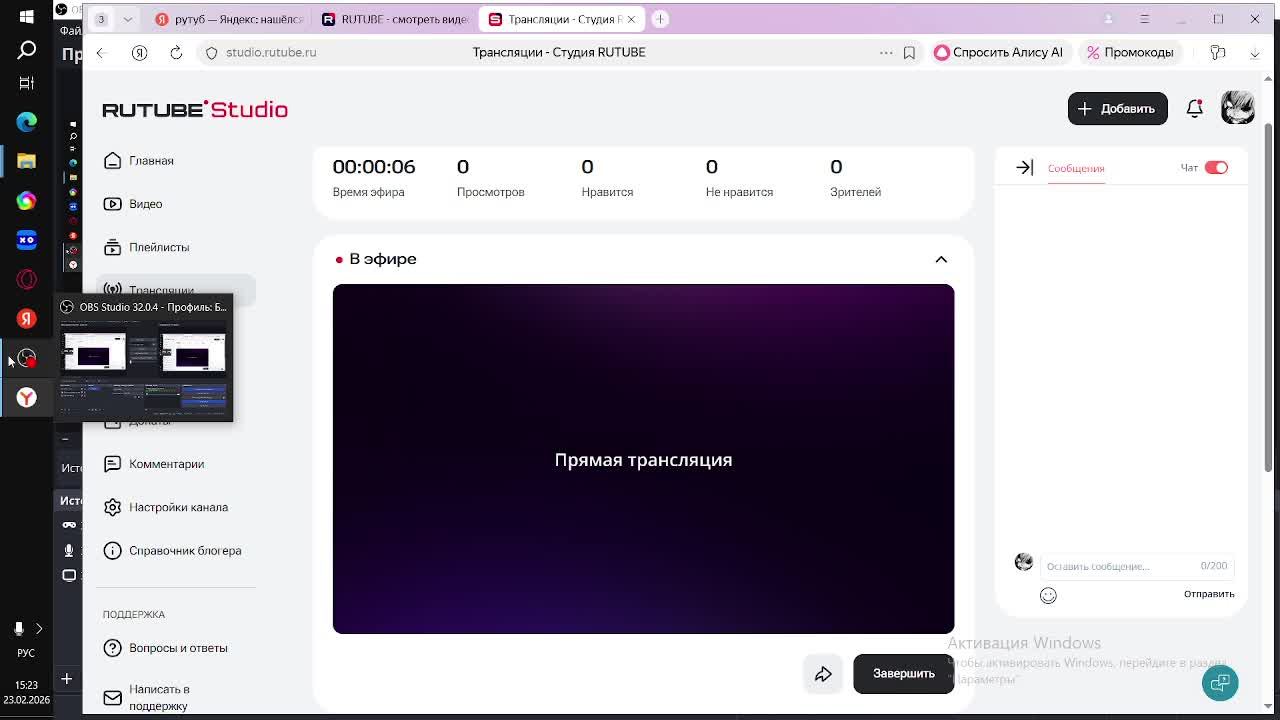Select the Сообщения tab
Screen dimensions: 1280x720
coord(1076,168)
